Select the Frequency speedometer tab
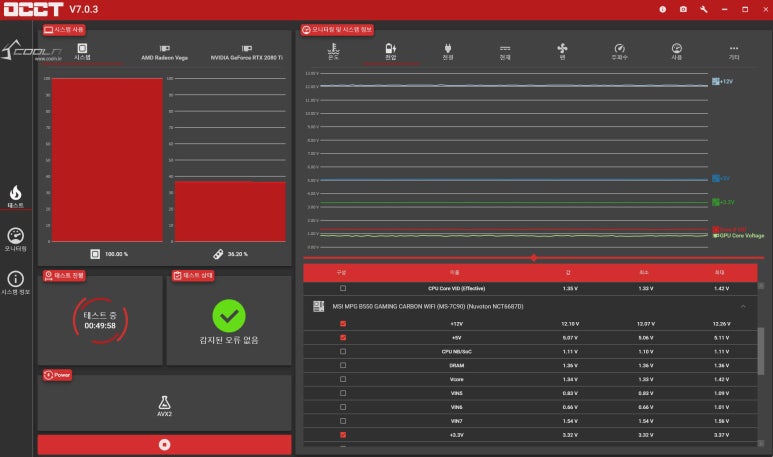 619,51
